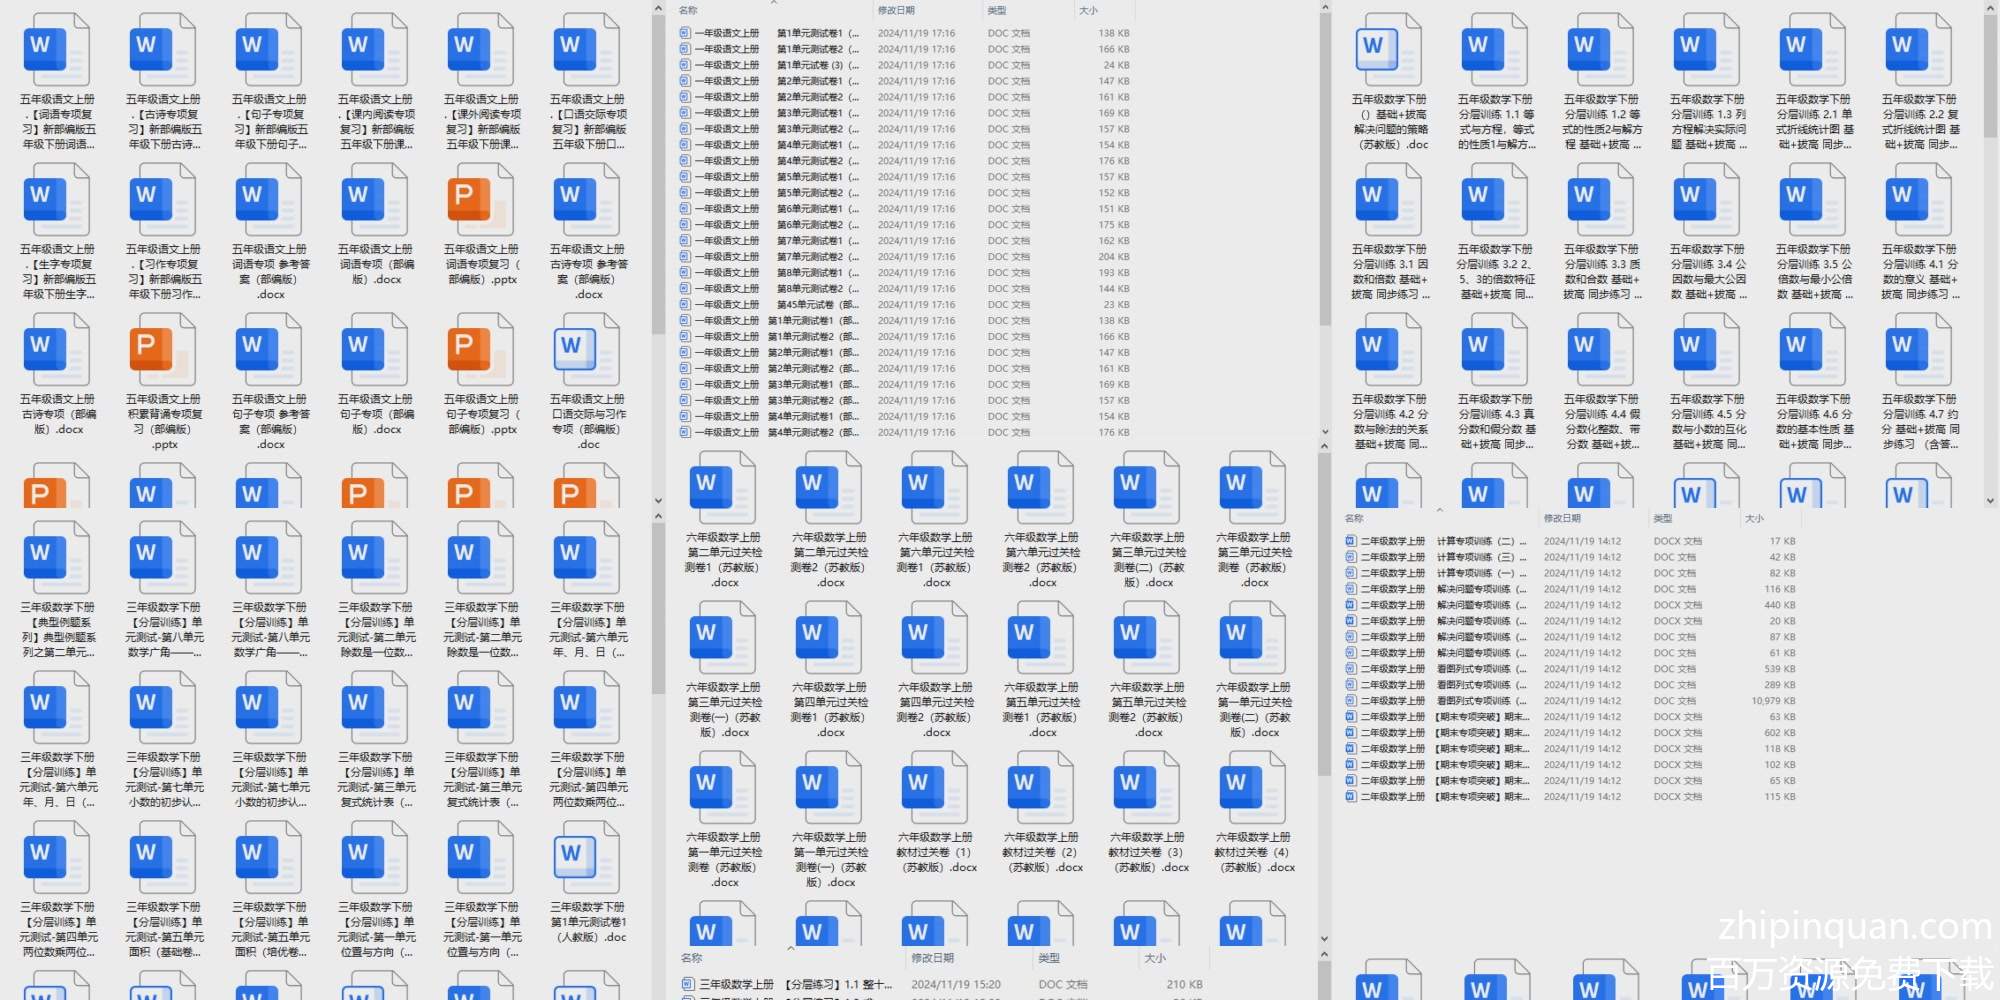Screen dimensions: 2000x1000
Task: Open 口语交际与习作专项（部编版）.doc file
Action: (x=588, y=351)
